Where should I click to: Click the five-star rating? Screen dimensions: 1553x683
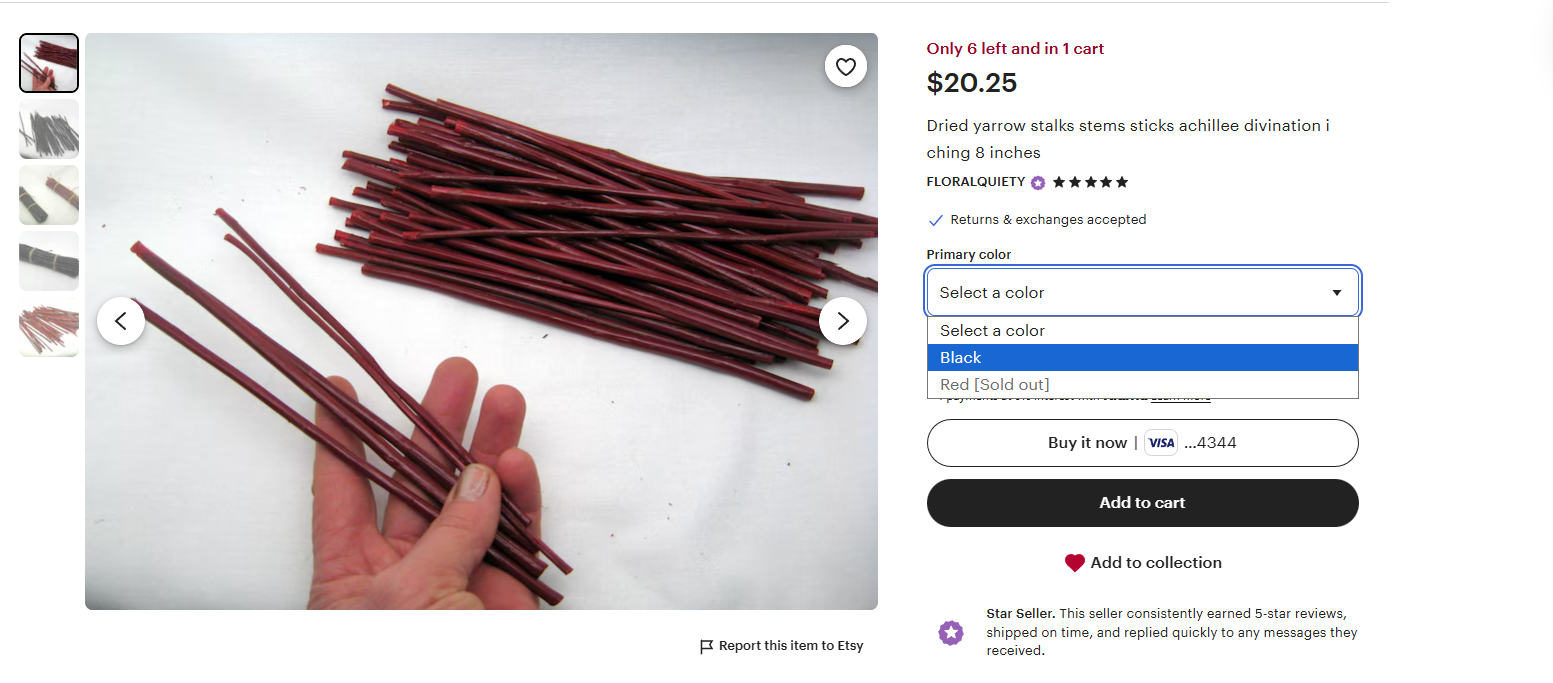[1090, 182]
